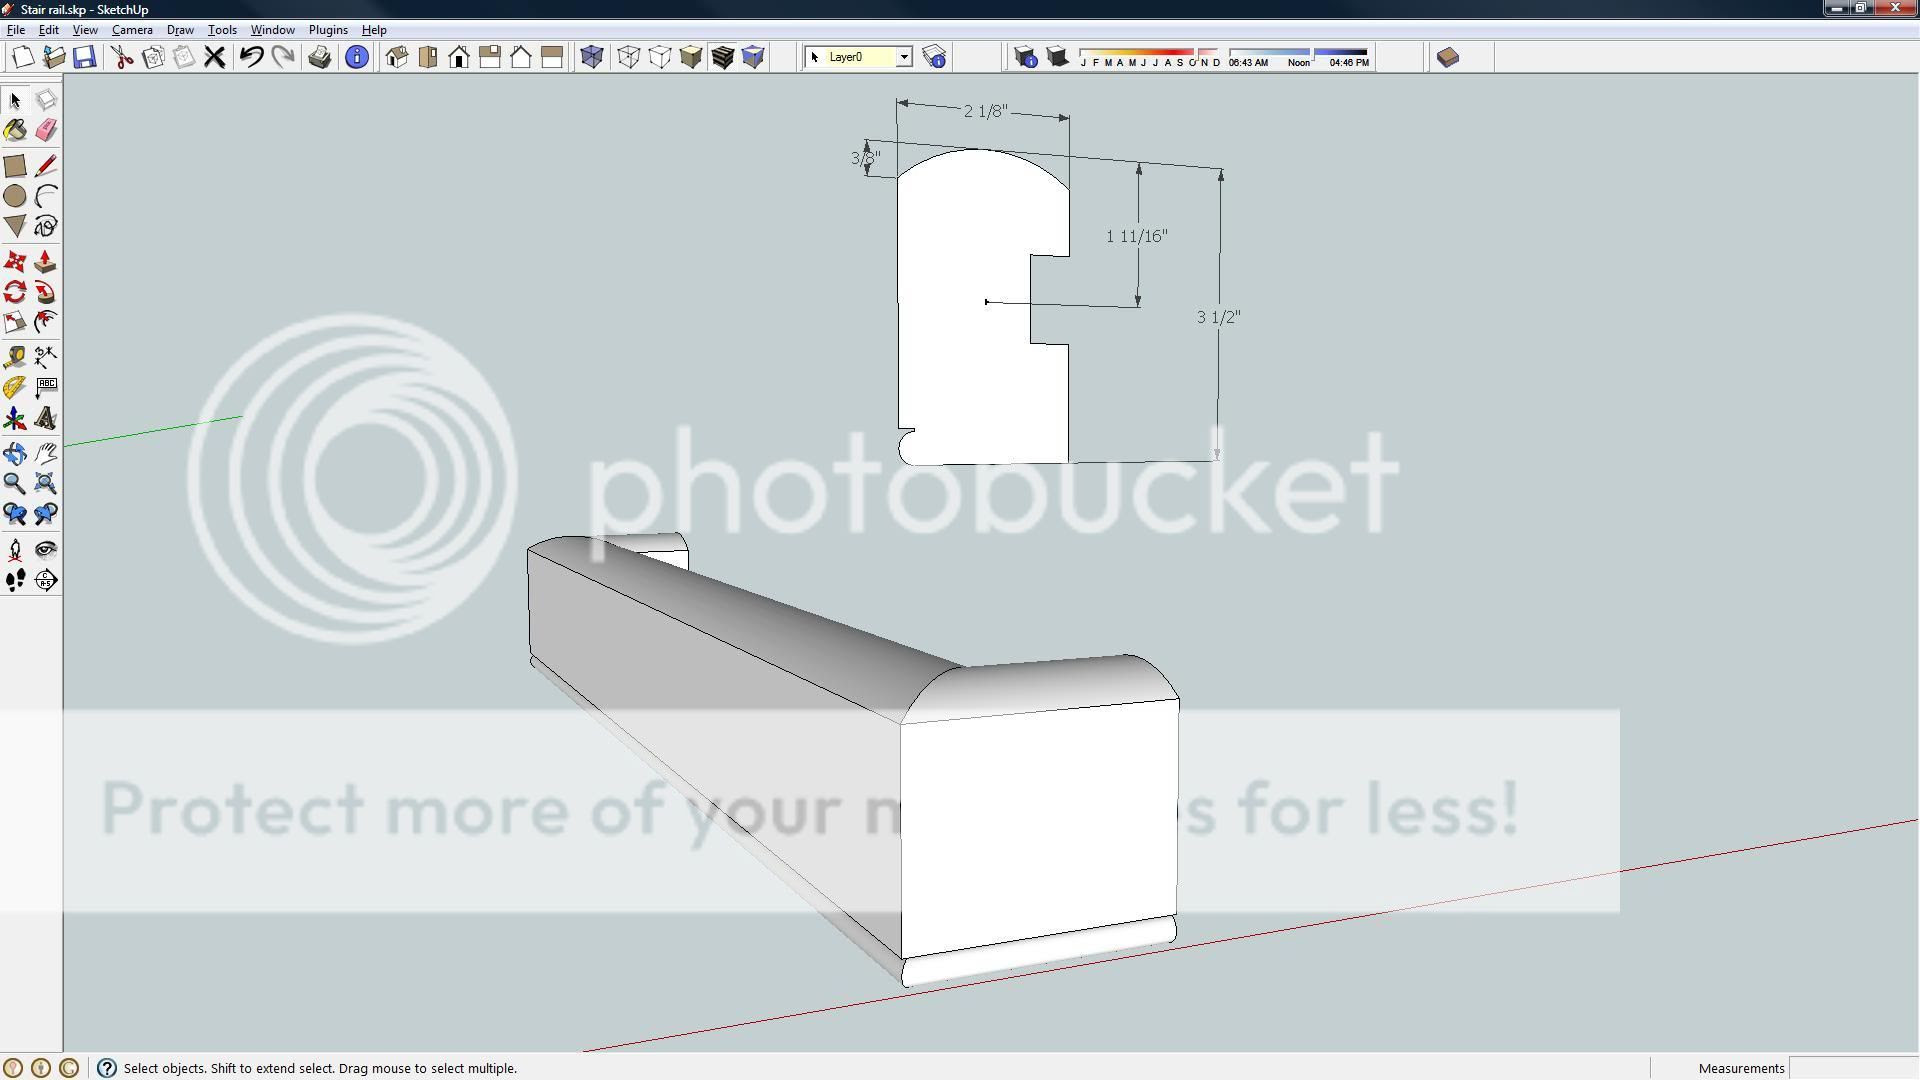Undo the last action
The height and width of the screenshot is (1080, 1920).
coord(251,57)
